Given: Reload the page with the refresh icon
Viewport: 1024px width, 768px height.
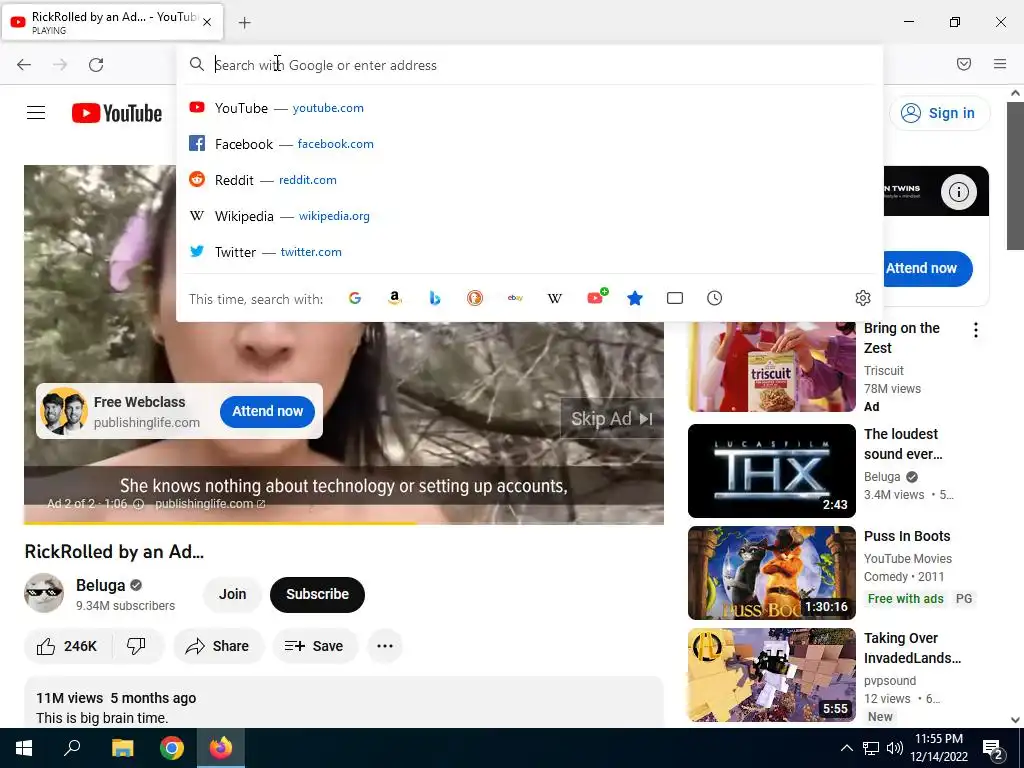Looking at the screenshot, I should (96, 65).
